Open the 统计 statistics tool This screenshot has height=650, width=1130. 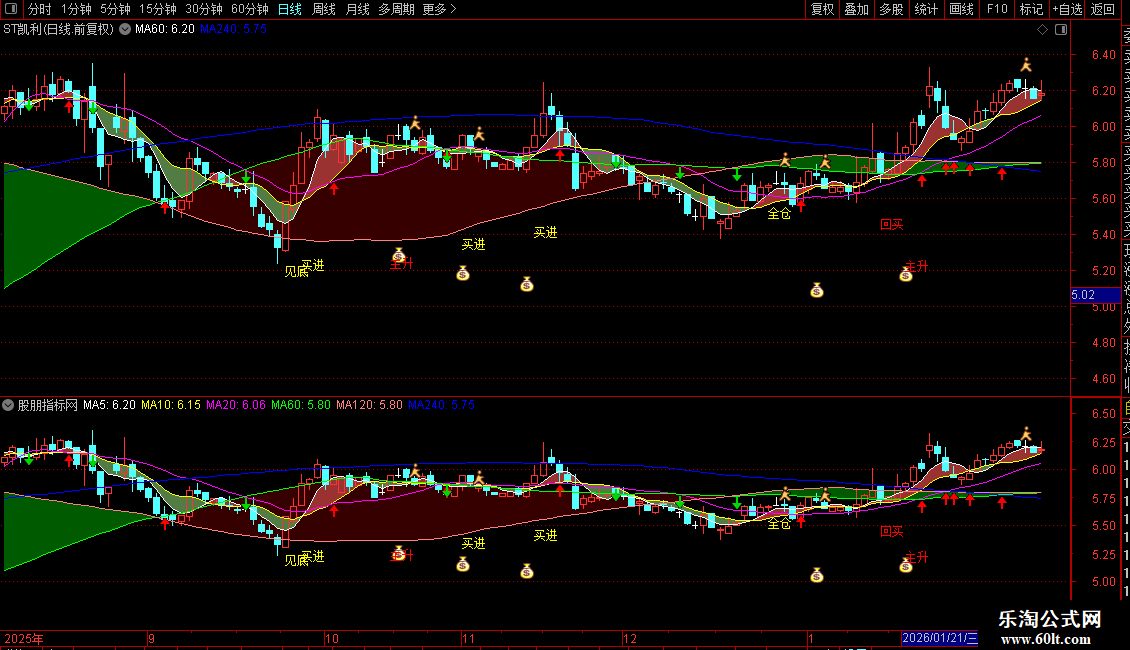coord(926,9)
